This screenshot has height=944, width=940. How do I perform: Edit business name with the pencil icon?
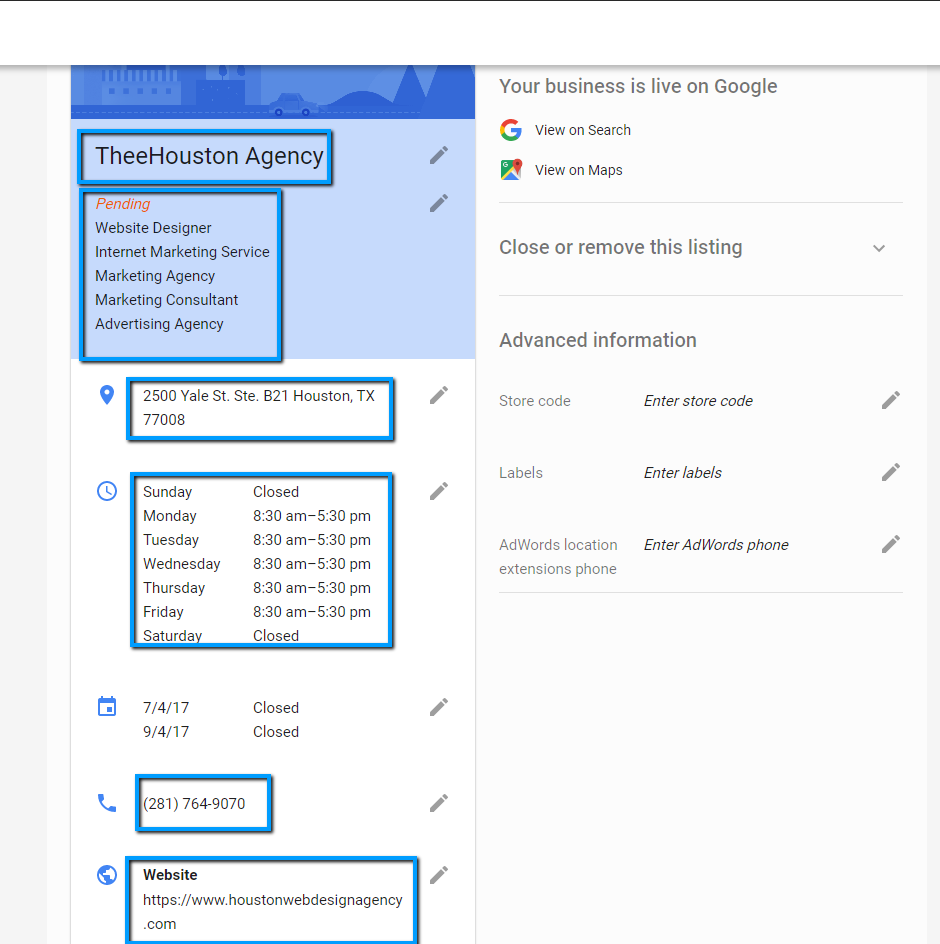click(439, 155)
